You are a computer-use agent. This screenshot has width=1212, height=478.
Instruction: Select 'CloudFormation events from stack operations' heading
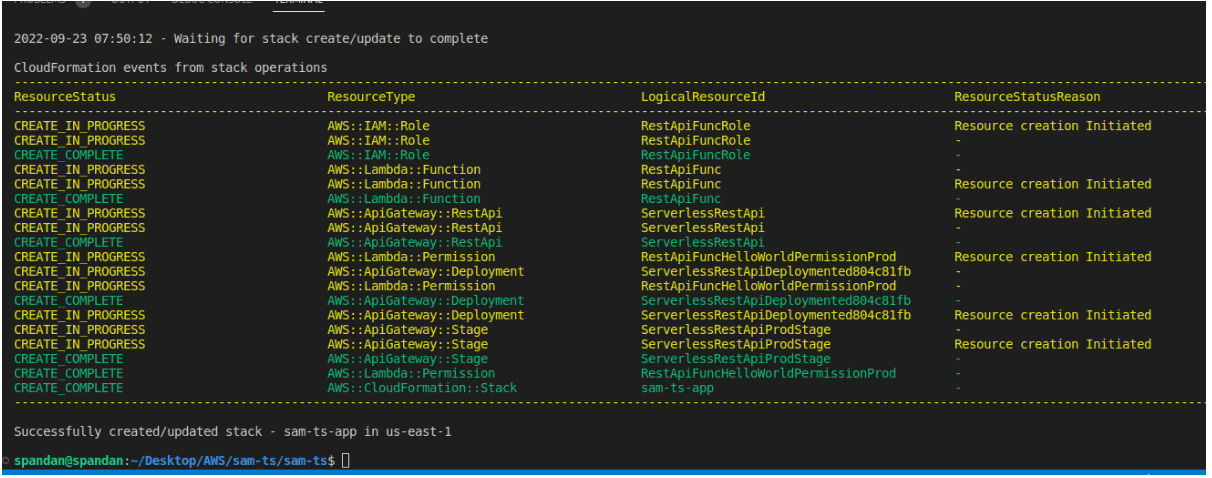[170, 68]
